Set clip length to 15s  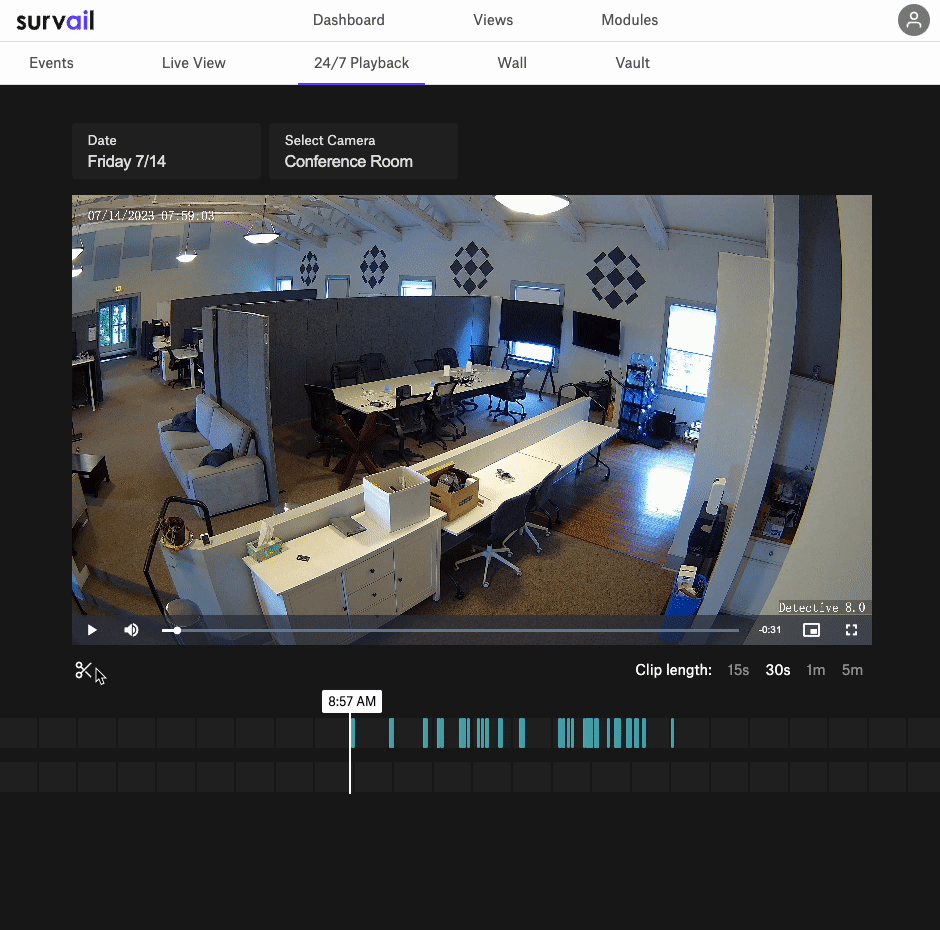[x=738, y=670]
